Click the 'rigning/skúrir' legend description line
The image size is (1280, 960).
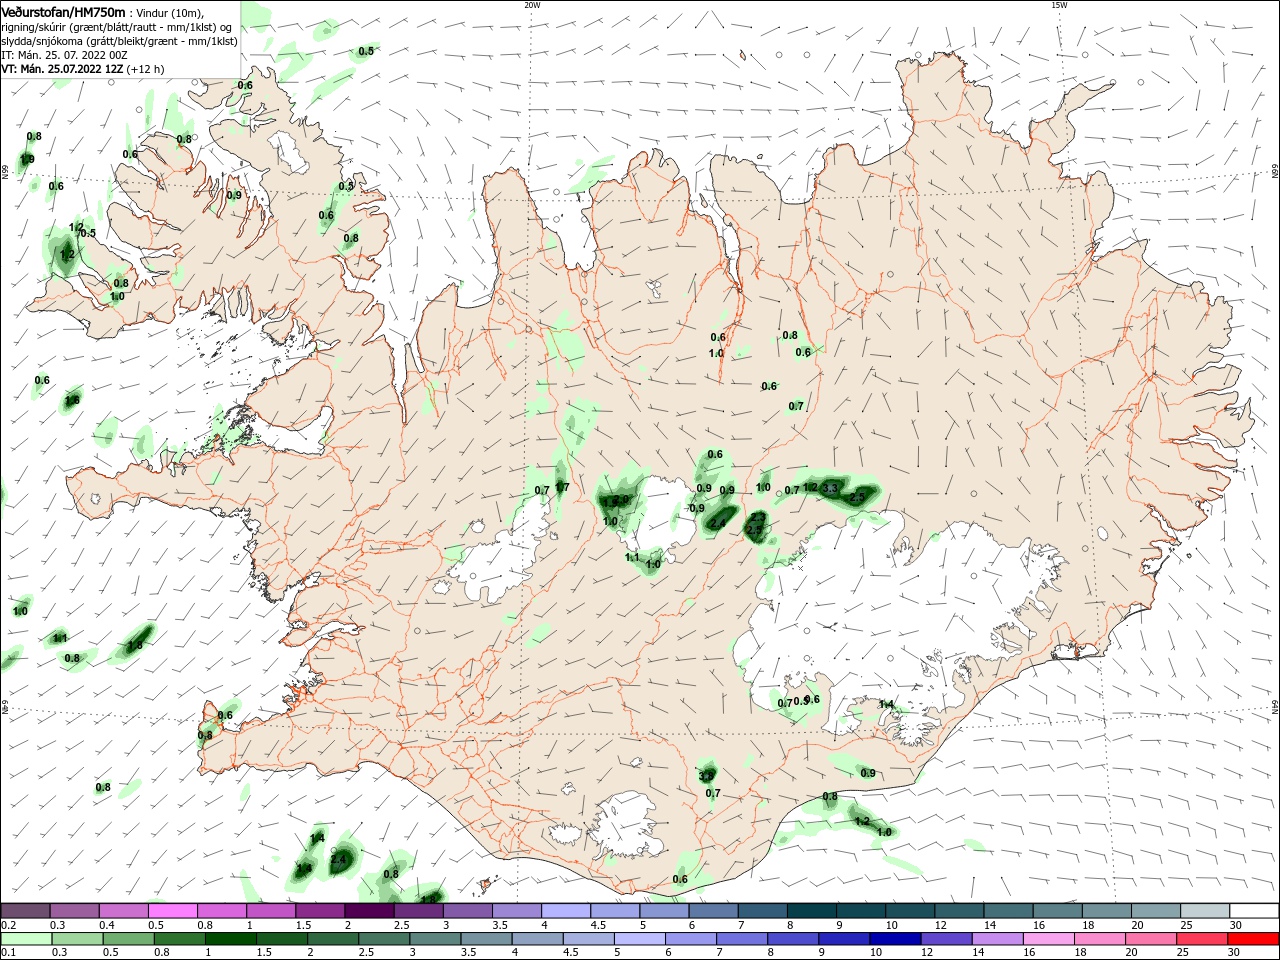pyautogui.click(x=118, y=26)
